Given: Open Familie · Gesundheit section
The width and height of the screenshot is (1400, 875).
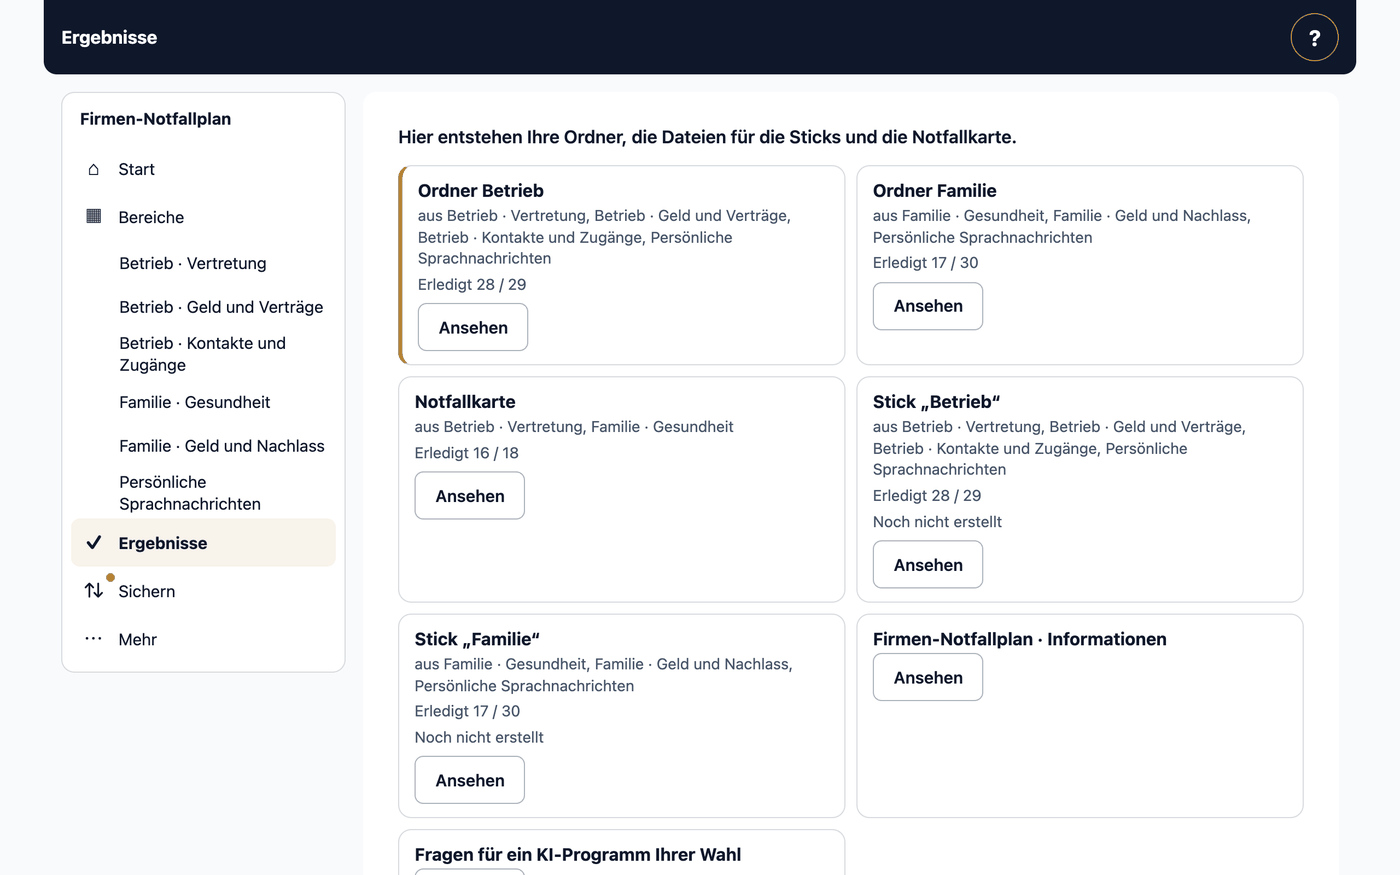Looking at the screenshot, I should pyautogui.click(x=195, y=402).
